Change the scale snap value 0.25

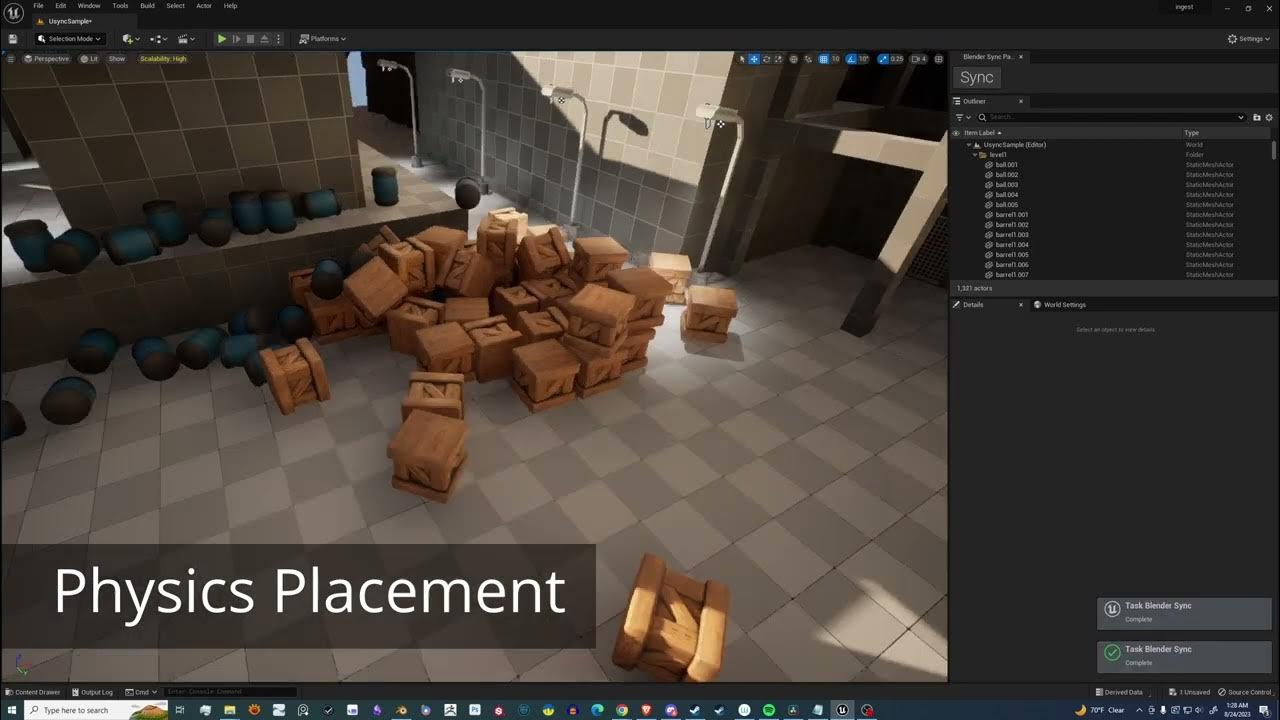click(897, 59)
